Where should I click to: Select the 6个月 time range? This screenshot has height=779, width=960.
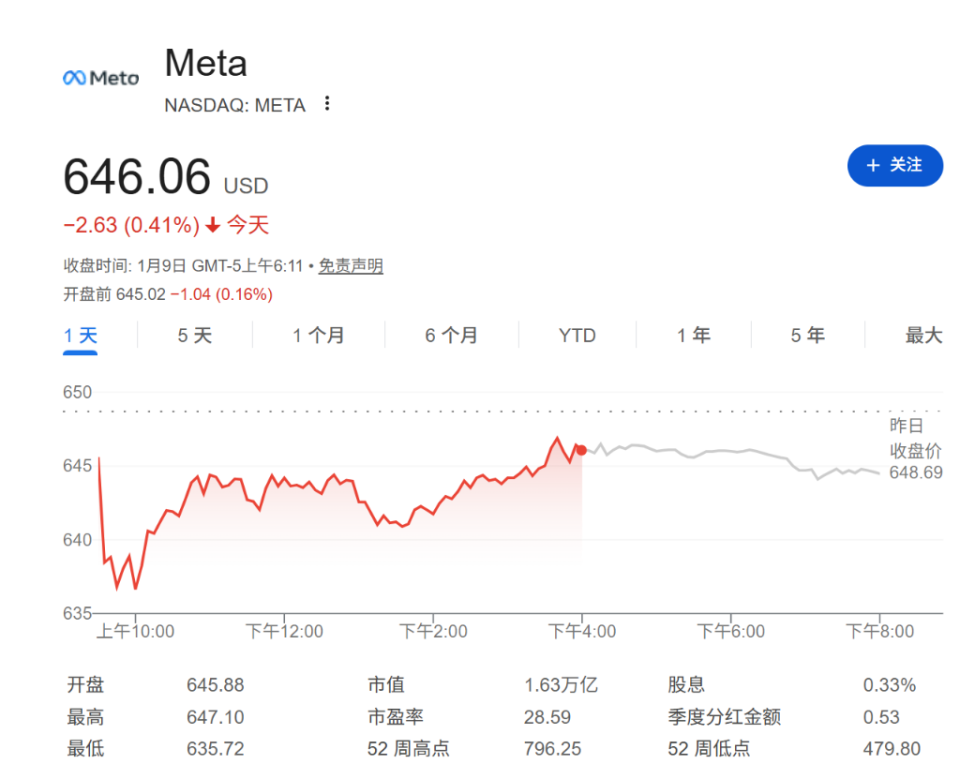(451, 336)
